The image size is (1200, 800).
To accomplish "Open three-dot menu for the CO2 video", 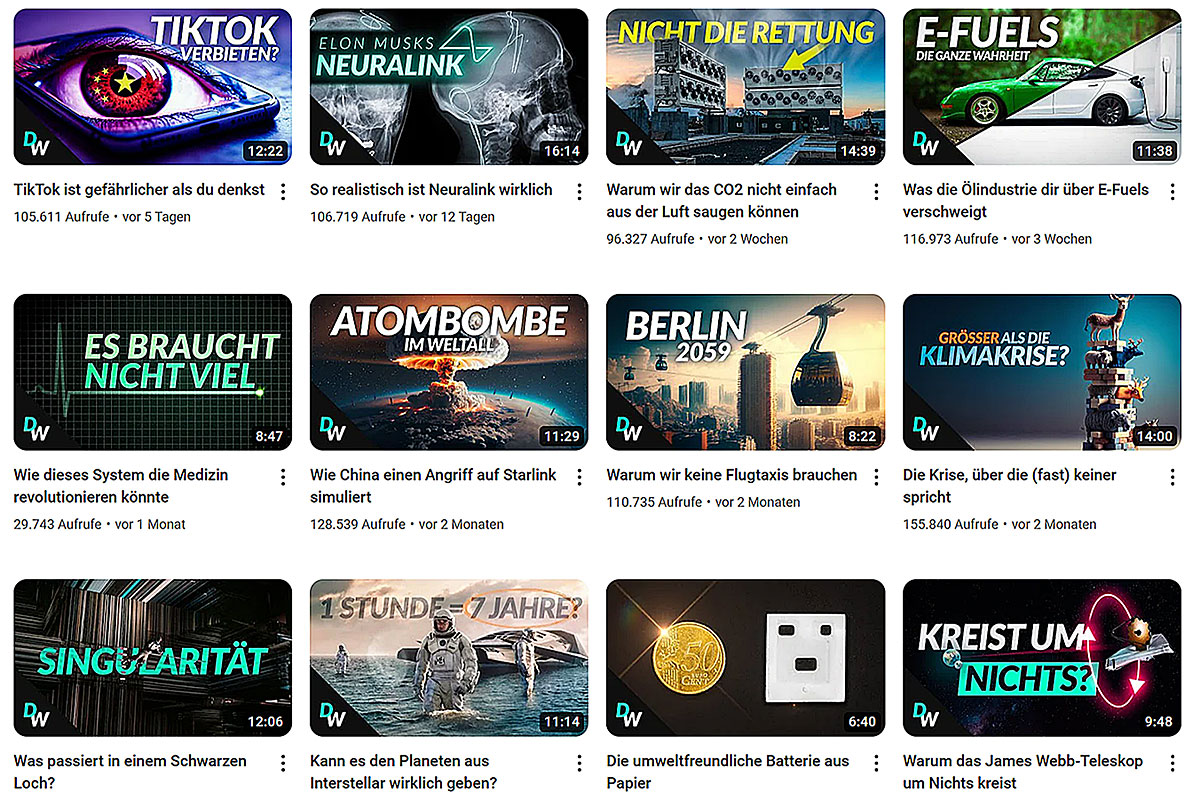I will coord(876,191).
